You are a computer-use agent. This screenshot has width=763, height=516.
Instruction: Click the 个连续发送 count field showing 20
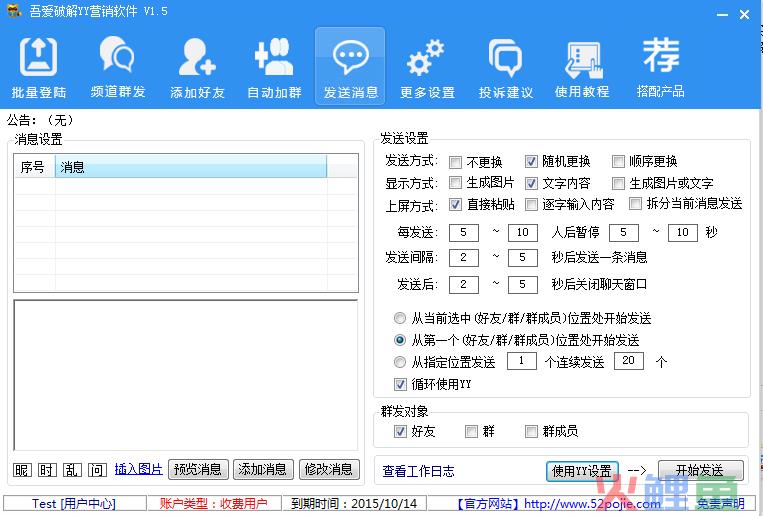629,361
